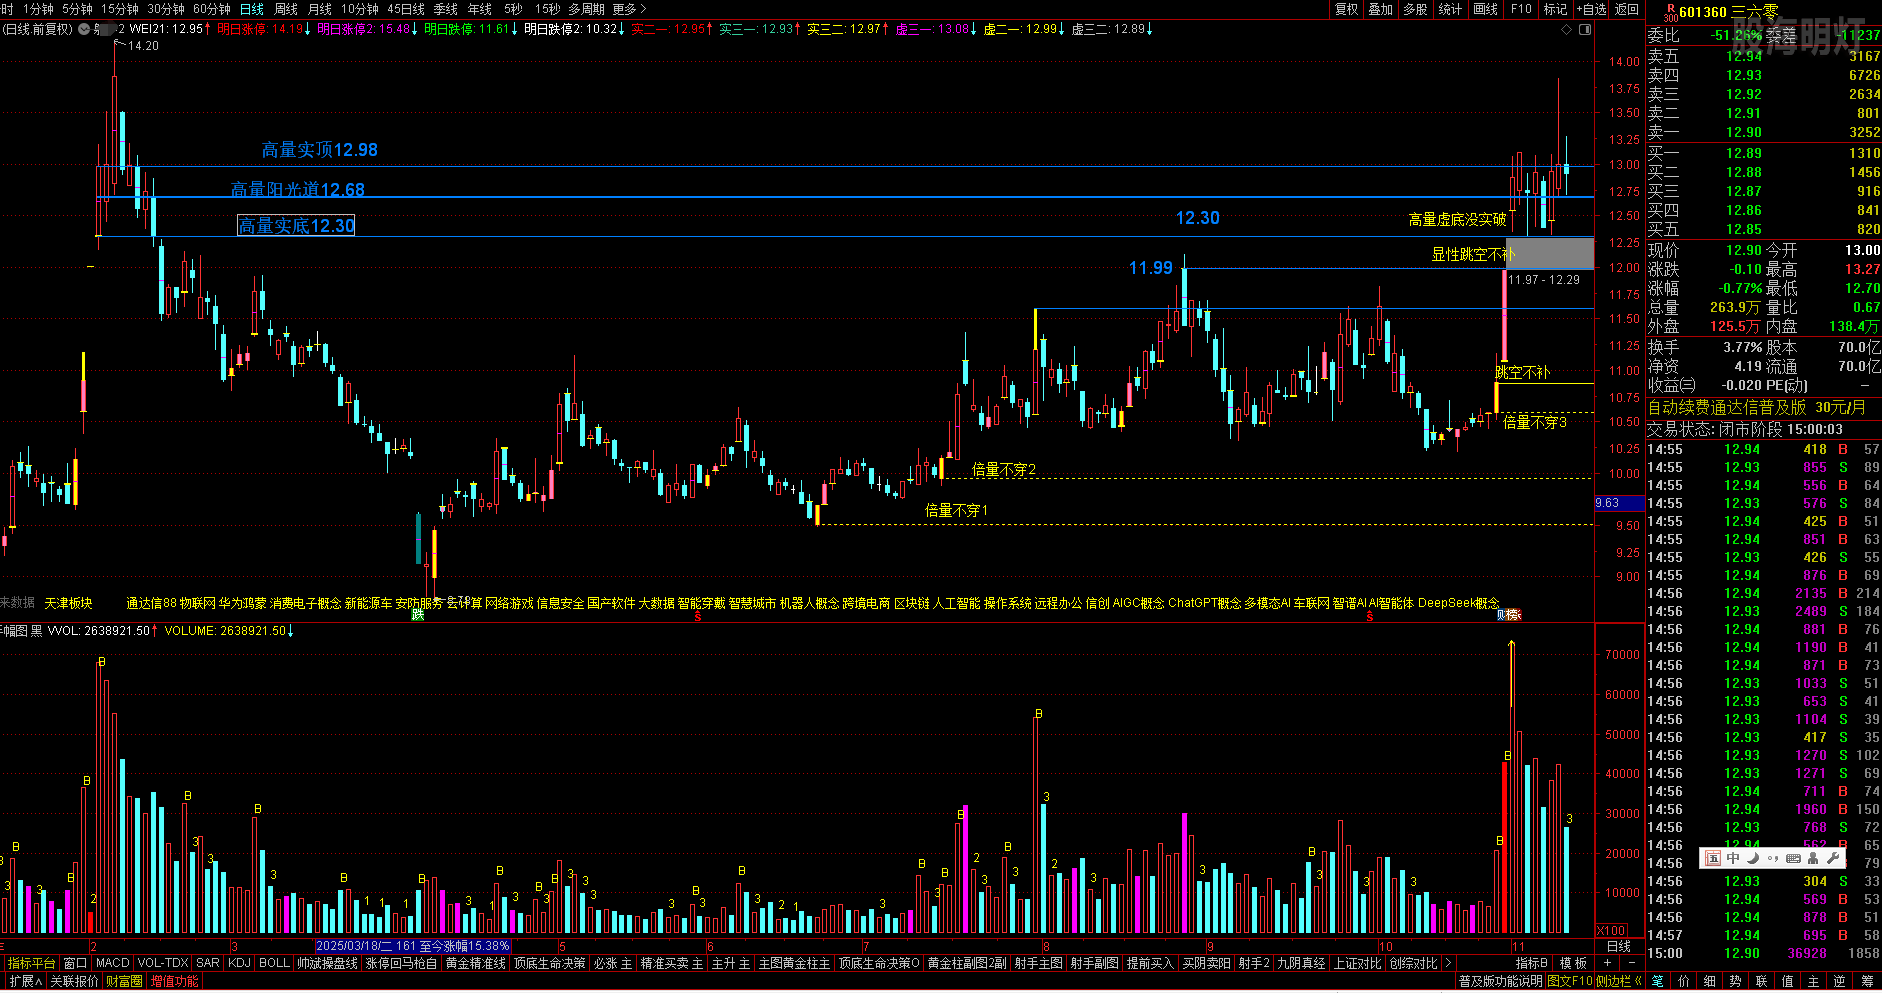Switch to the 周线 weekly period tab

point(286,9)
